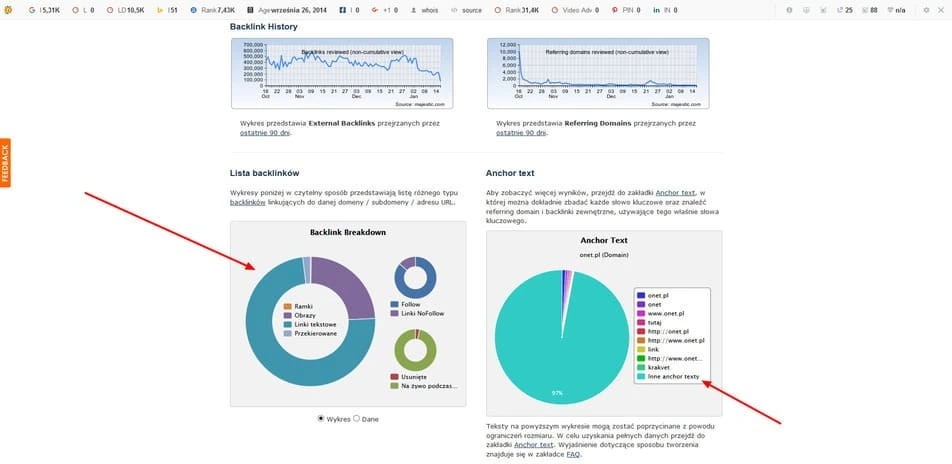Click the Google +1 counter icon
952x464 pixels.
tap(374, 10)
